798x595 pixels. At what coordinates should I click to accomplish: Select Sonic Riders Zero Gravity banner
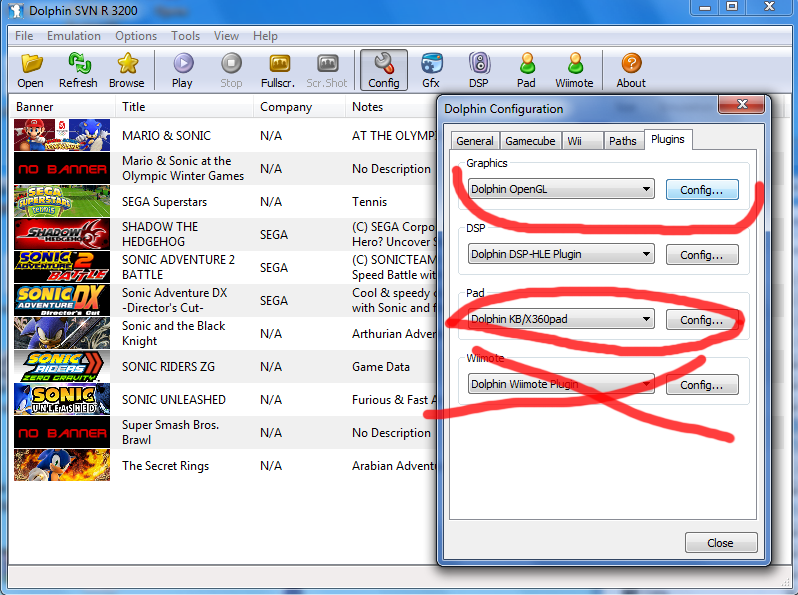tap(62, 366)
